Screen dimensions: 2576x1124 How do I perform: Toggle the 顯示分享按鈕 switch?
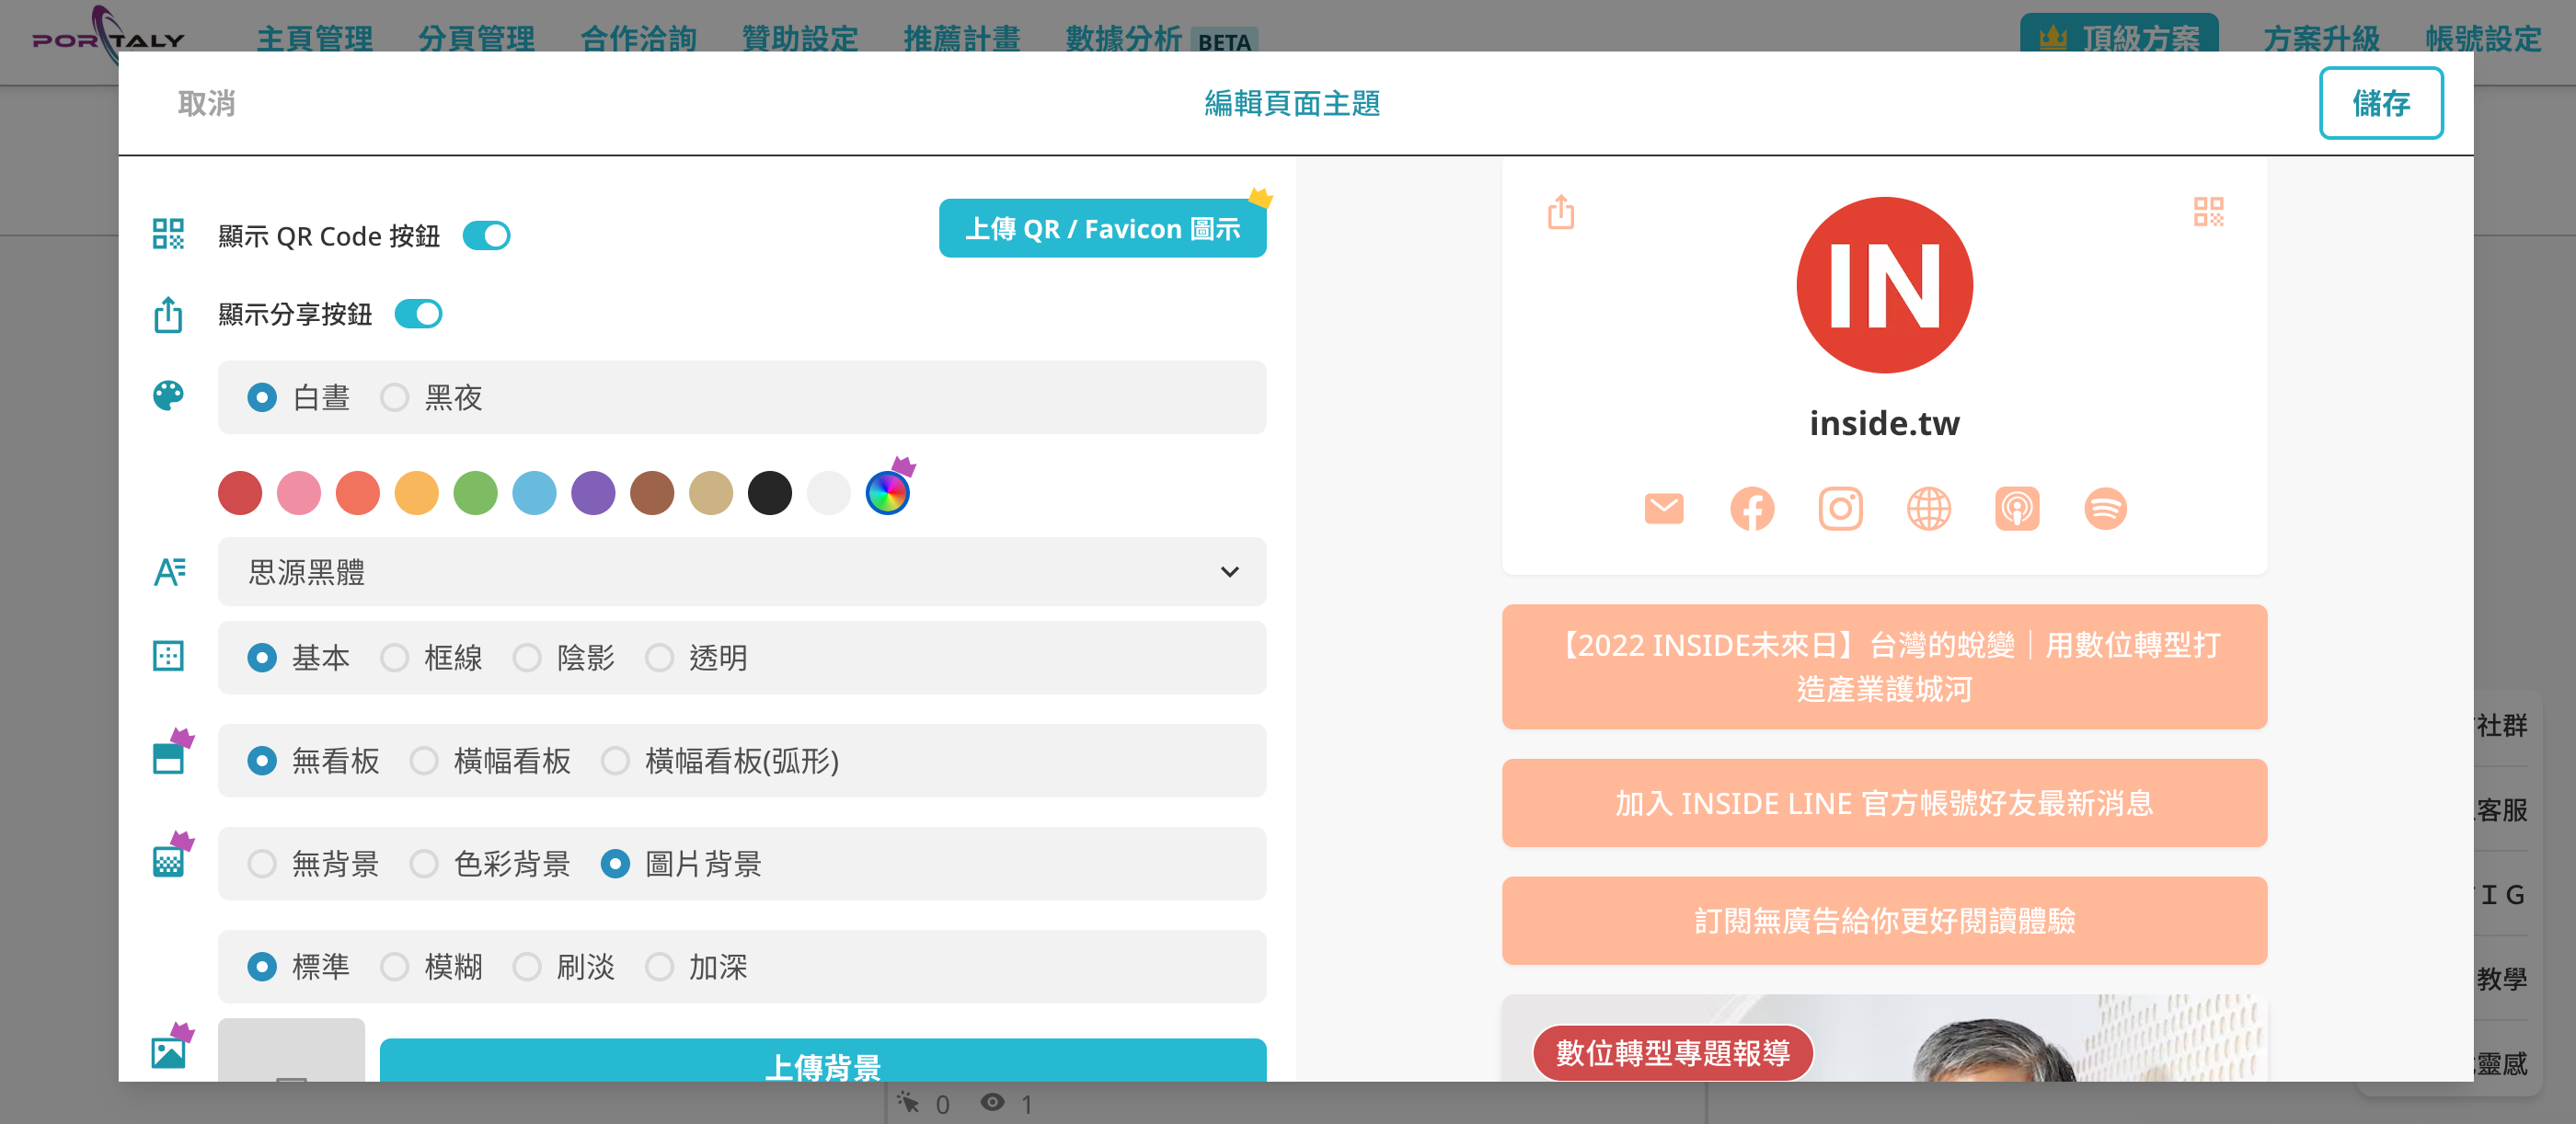point(419,314)
